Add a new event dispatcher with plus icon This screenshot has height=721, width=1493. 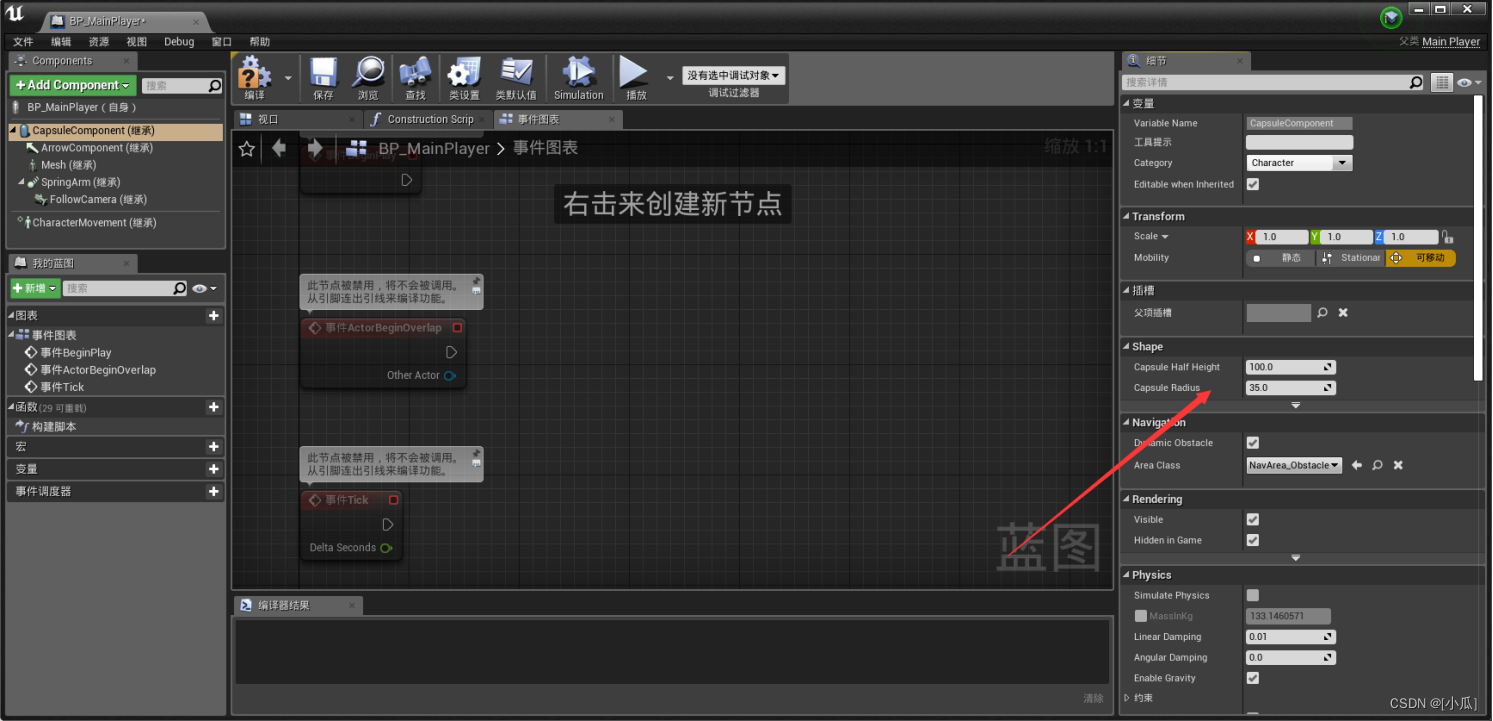(x=213, y=491)
